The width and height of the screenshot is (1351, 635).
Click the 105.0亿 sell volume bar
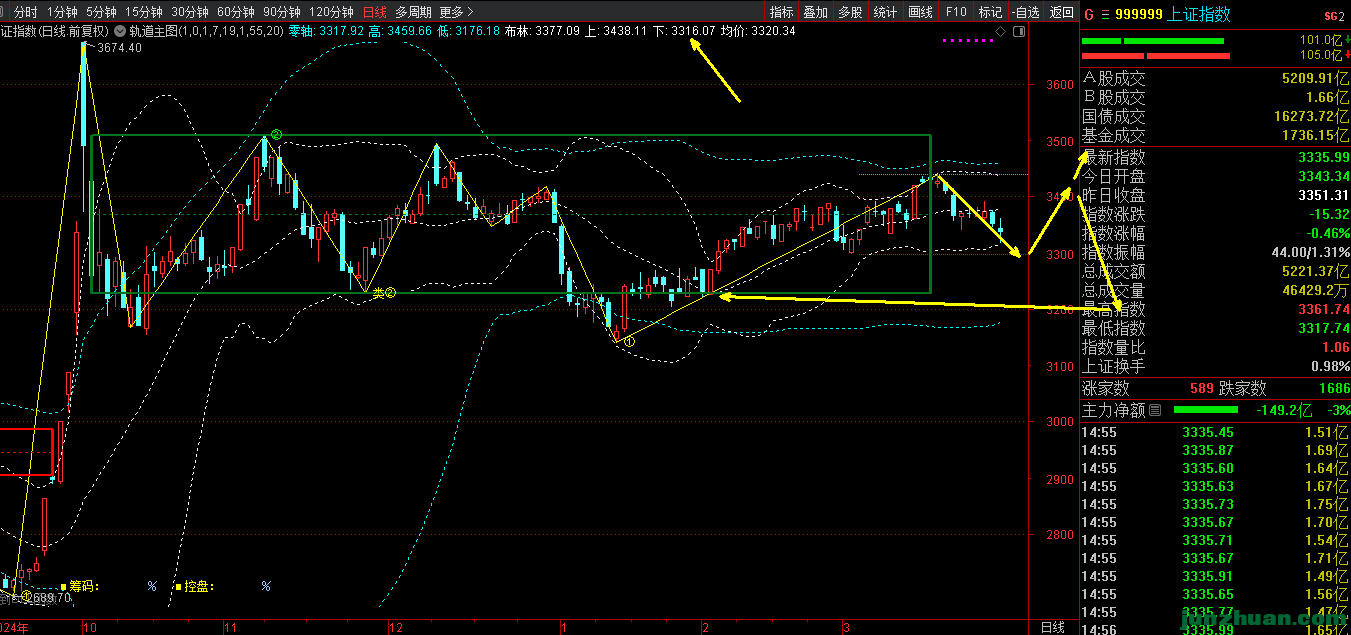coord(1158,56)
